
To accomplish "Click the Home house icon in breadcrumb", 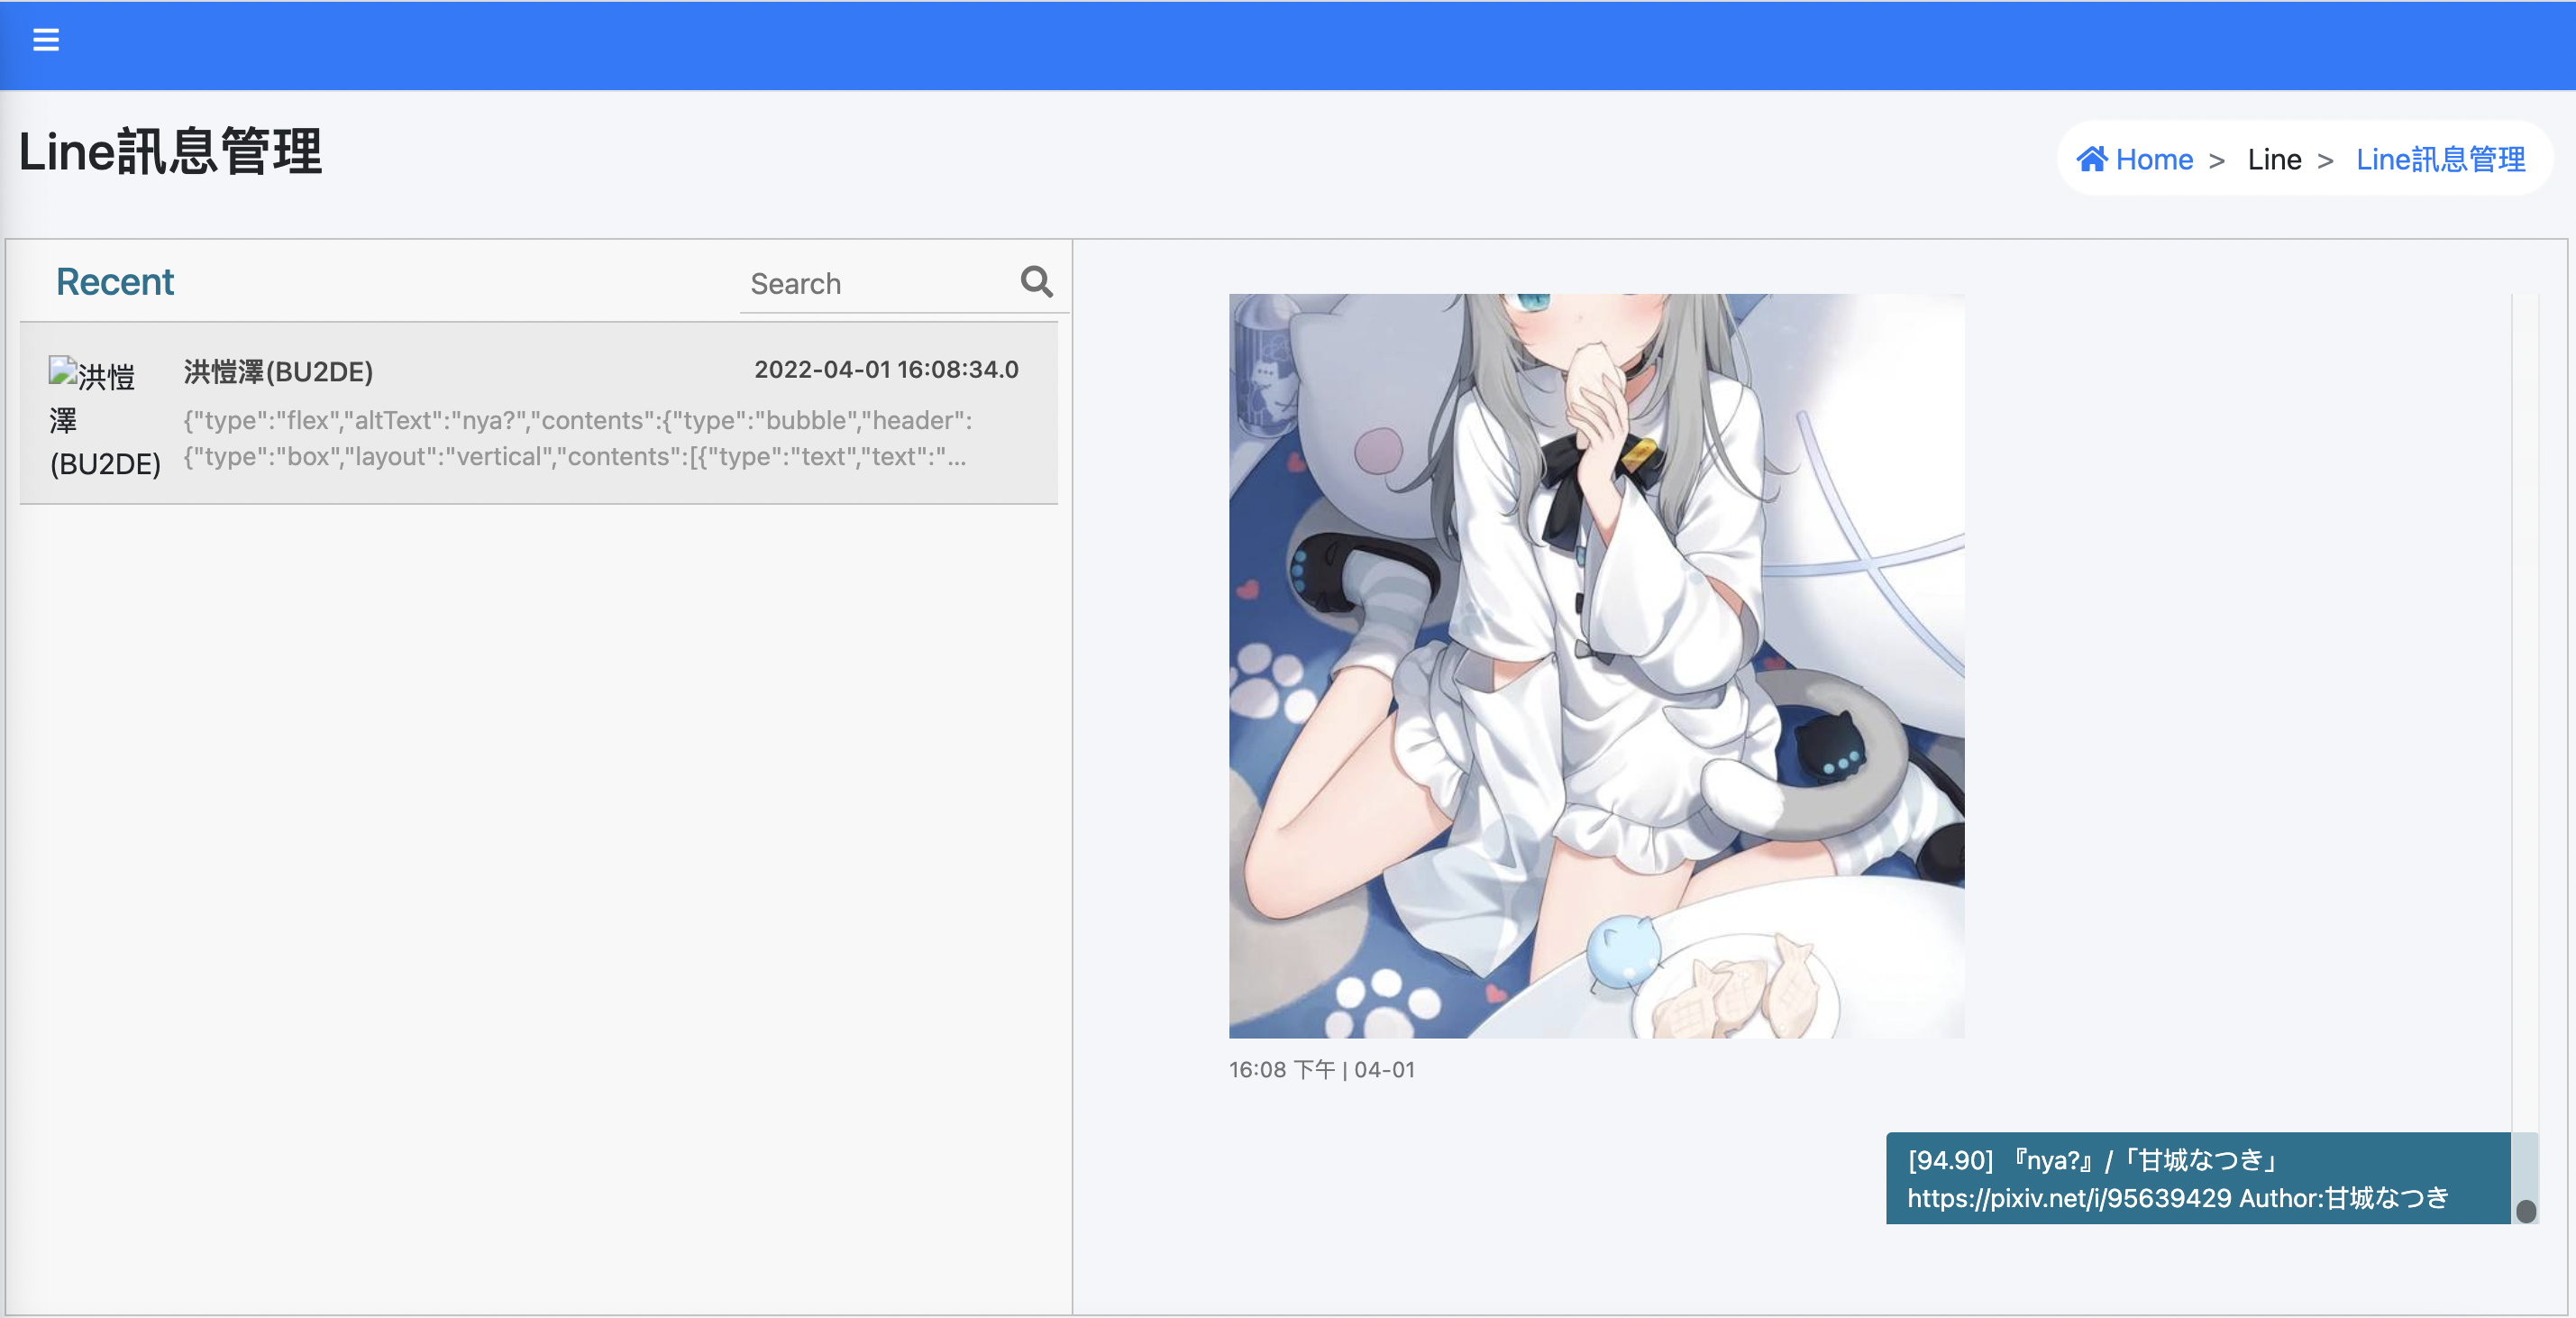I will 2092,159.
